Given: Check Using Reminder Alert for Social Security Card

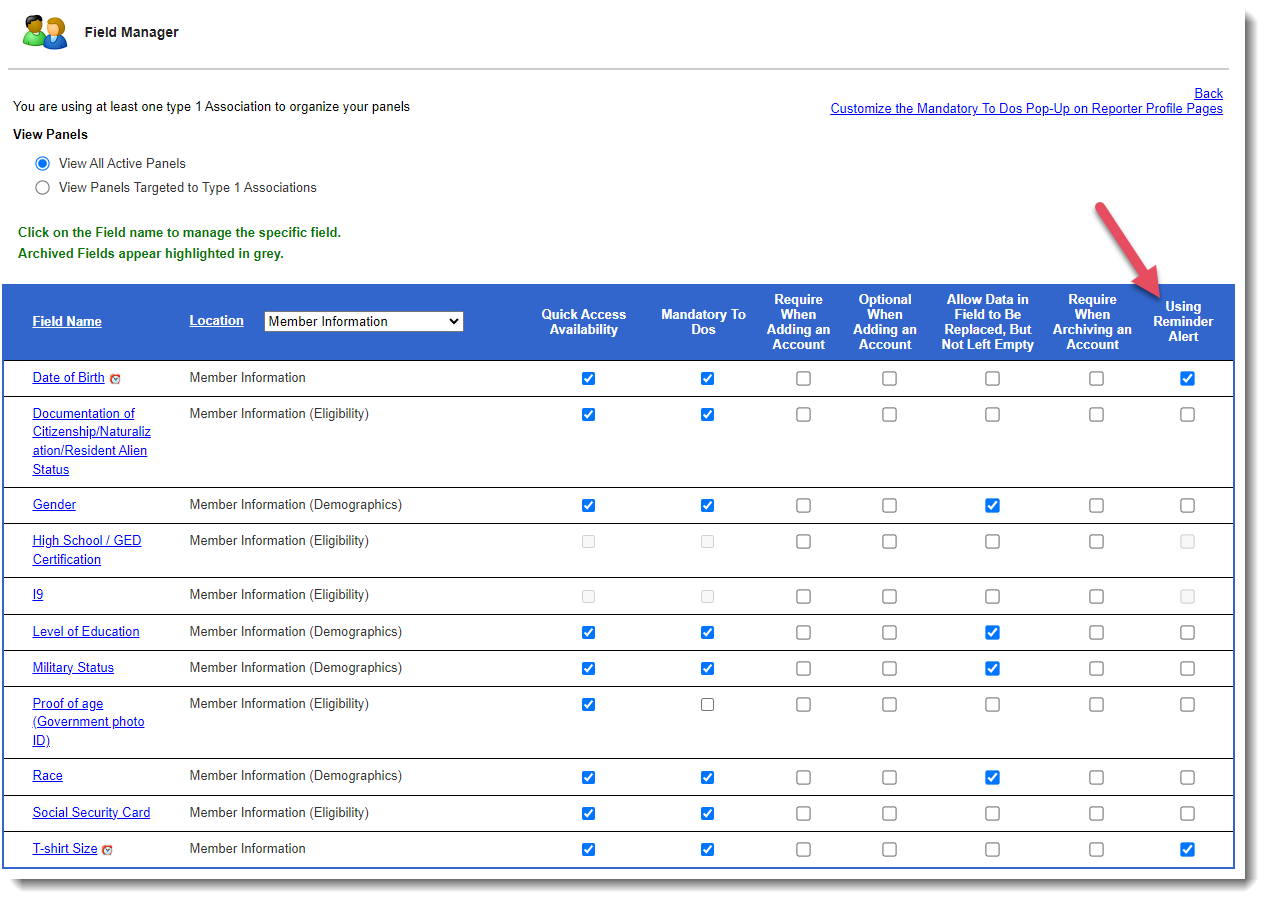Looking at the screenshot, I should coord(1187,814).
